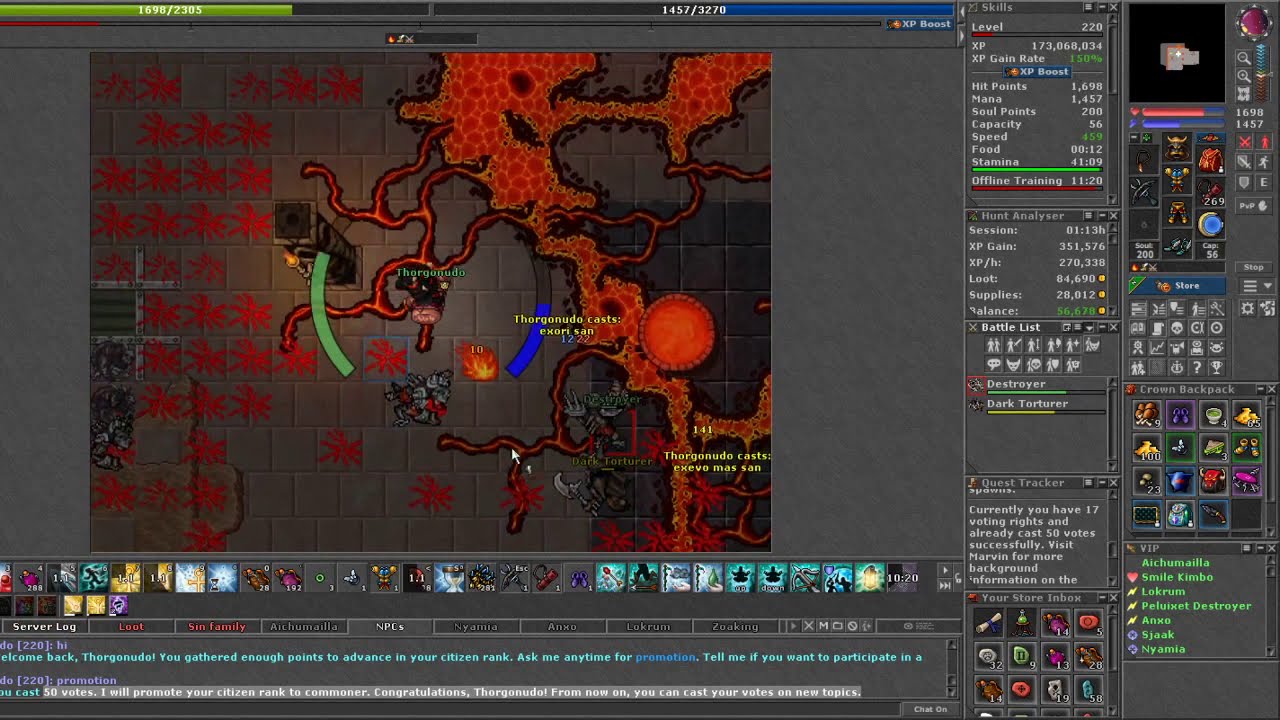
Task: Open the red backpack equipment slot
Action: [x=1211, y=160]
